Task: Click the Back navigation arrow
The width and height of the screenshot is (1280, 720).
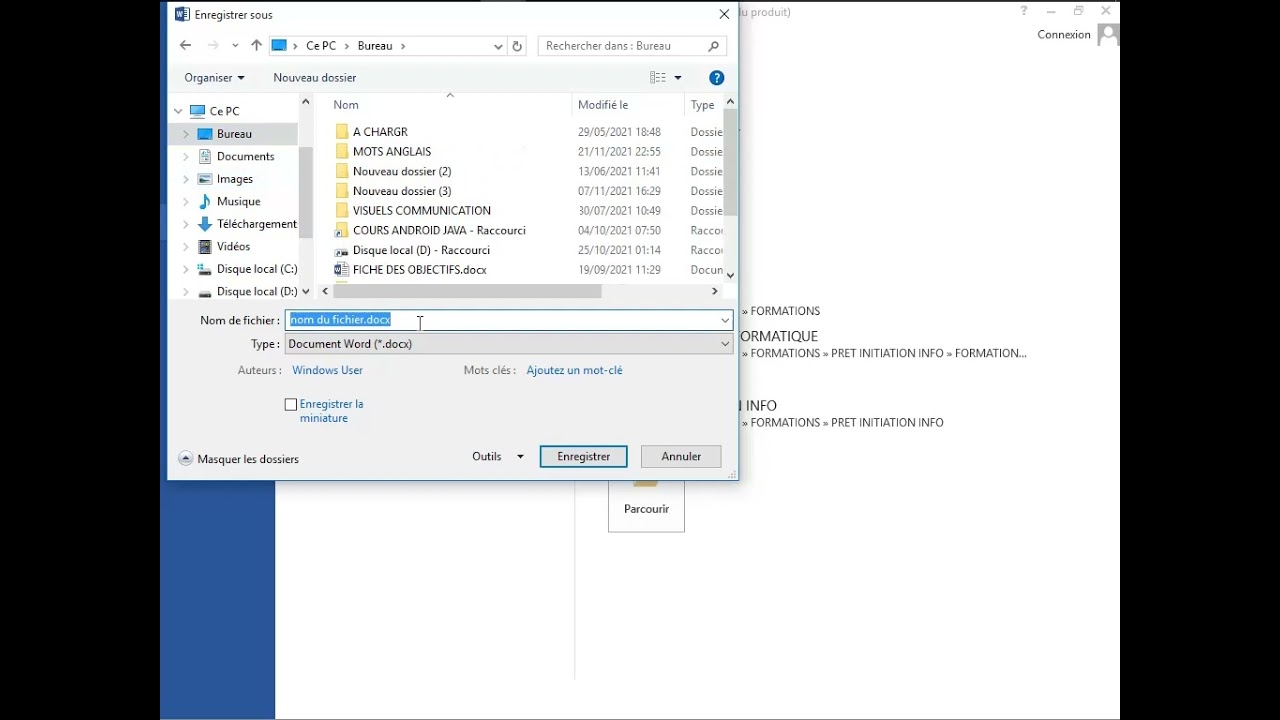Action: (x=185, y=46)
